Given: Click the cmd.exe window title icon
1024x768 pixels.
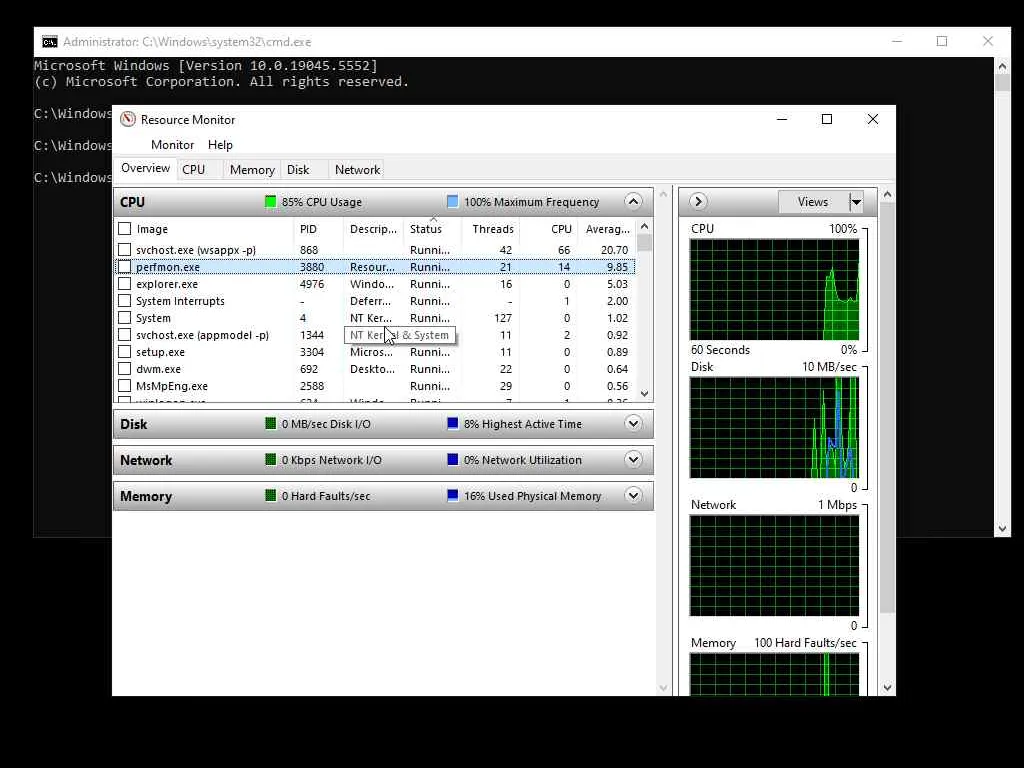Looking at the screenshot, I should point(50,42).
